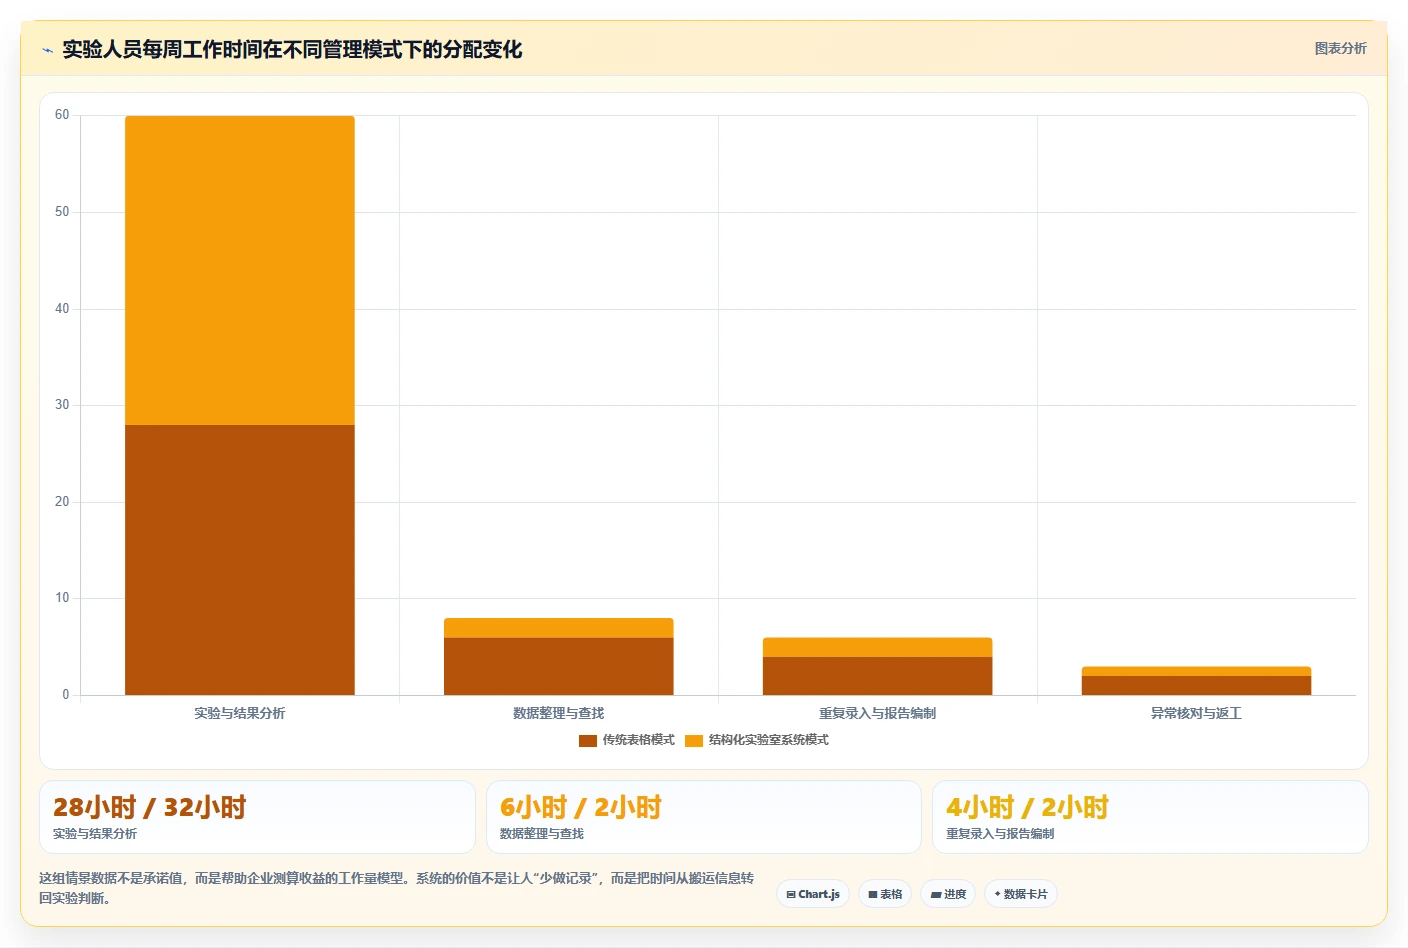Click the blue icon beside the chart title
The image size is (1408, 948).
(x=47, y=50)
